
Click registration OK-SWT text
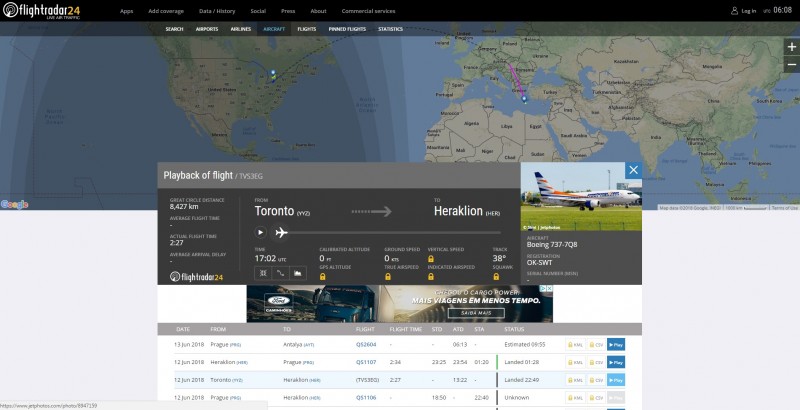coord(539,262)
